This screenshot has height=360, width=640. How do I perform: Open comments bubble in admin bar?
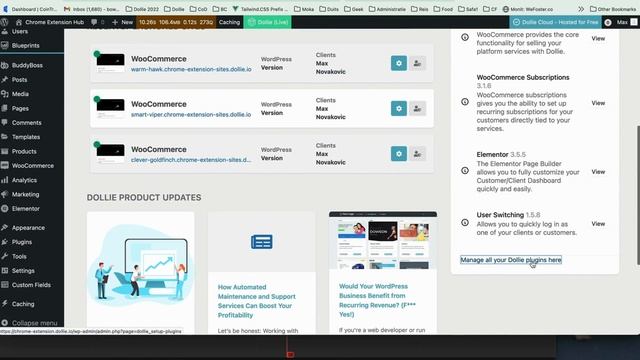[94, 22]
